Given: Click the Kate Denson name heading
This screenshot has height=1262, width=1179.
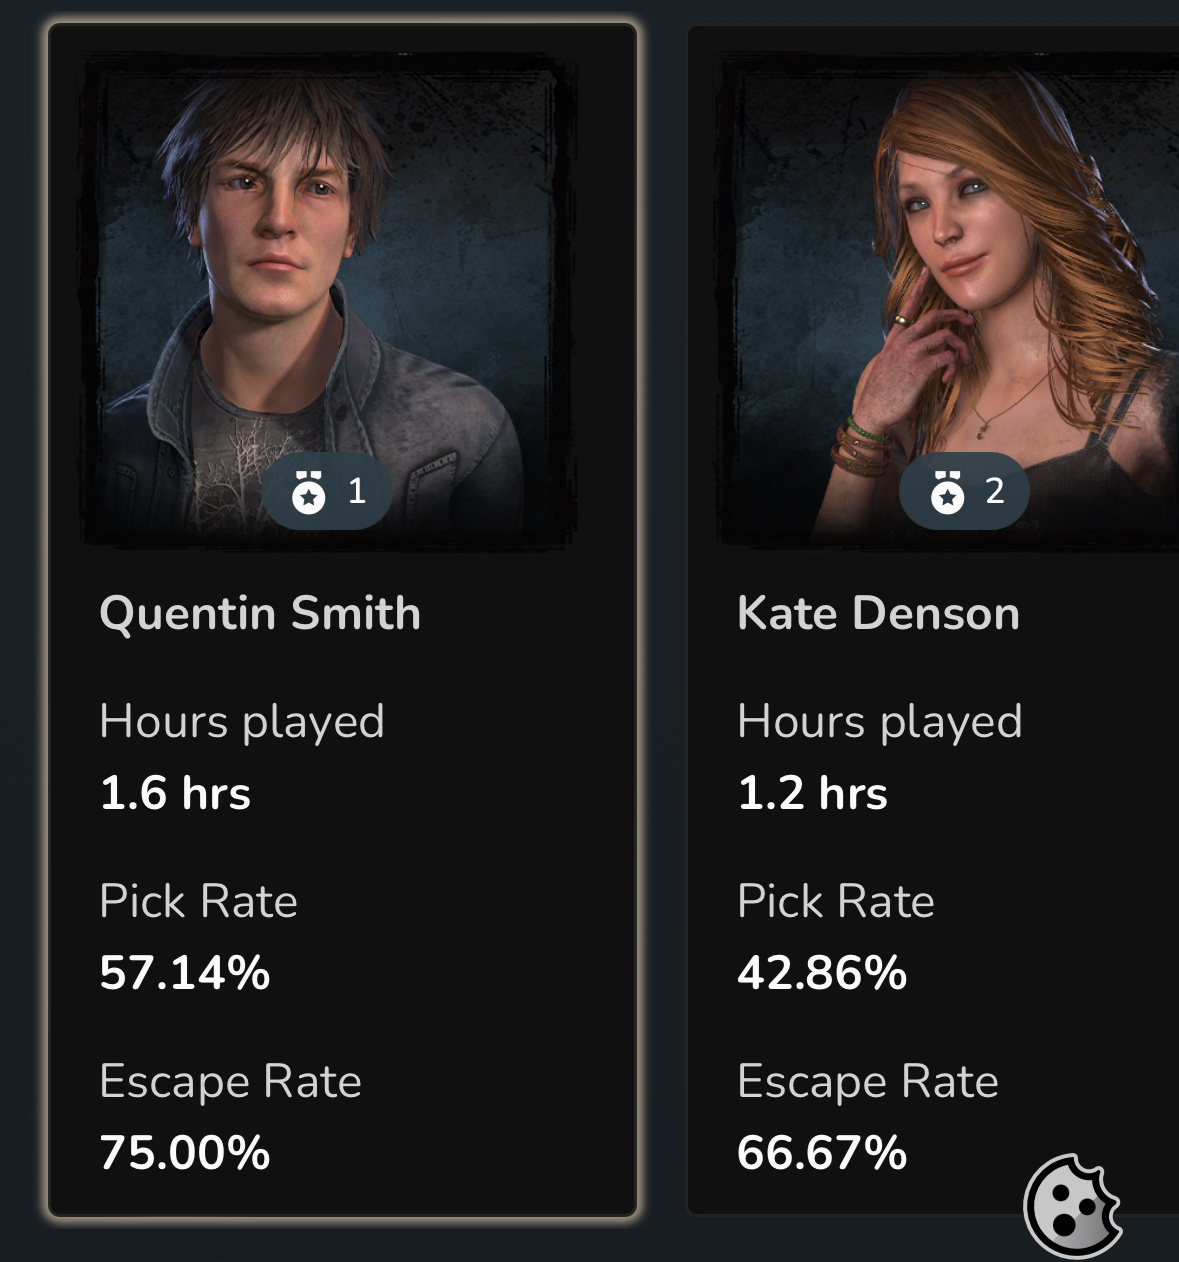Looking at the screenshot, I should 878,613.
